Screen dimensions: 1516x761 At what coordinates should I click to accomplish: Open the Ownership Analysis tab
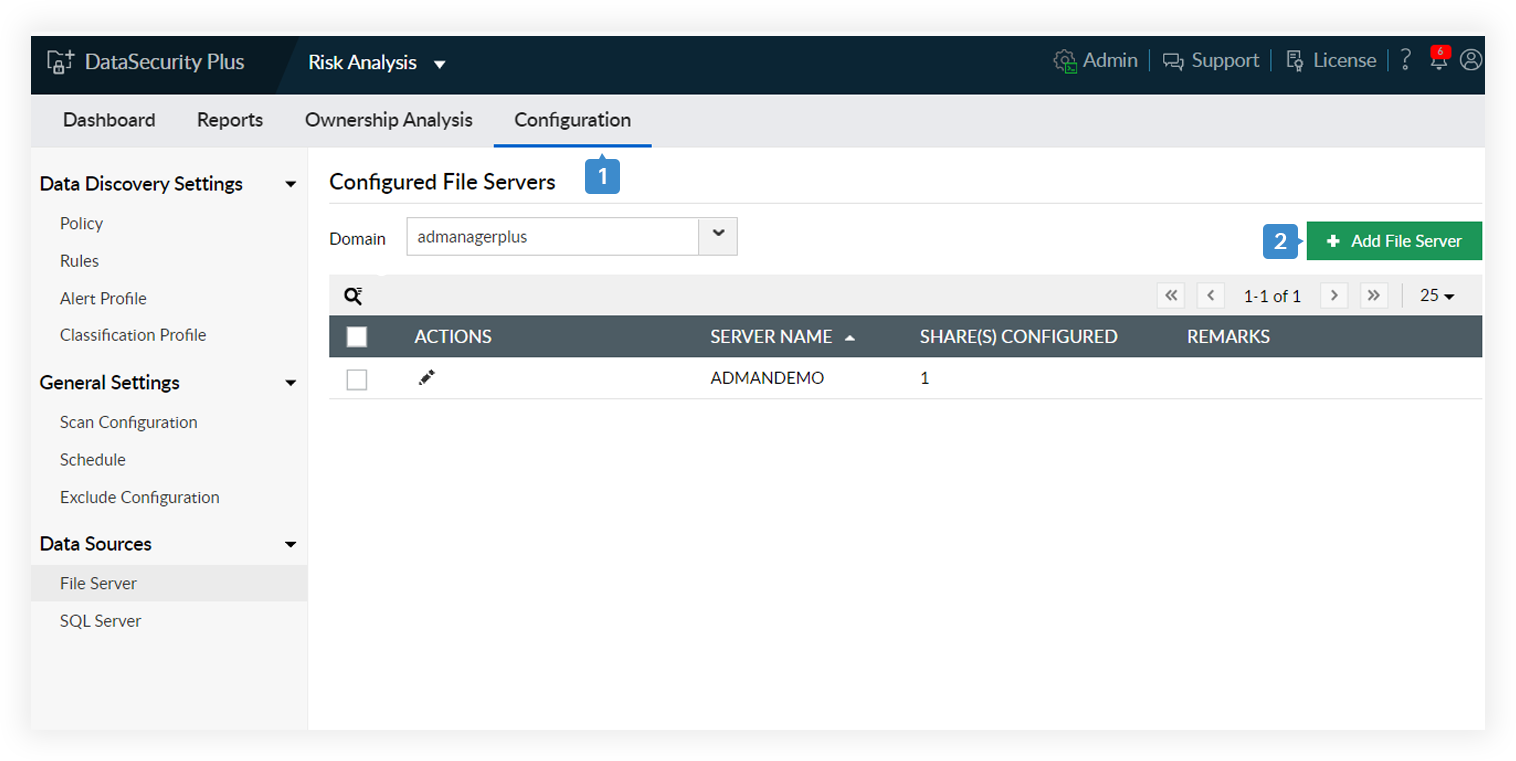[389, 120]
